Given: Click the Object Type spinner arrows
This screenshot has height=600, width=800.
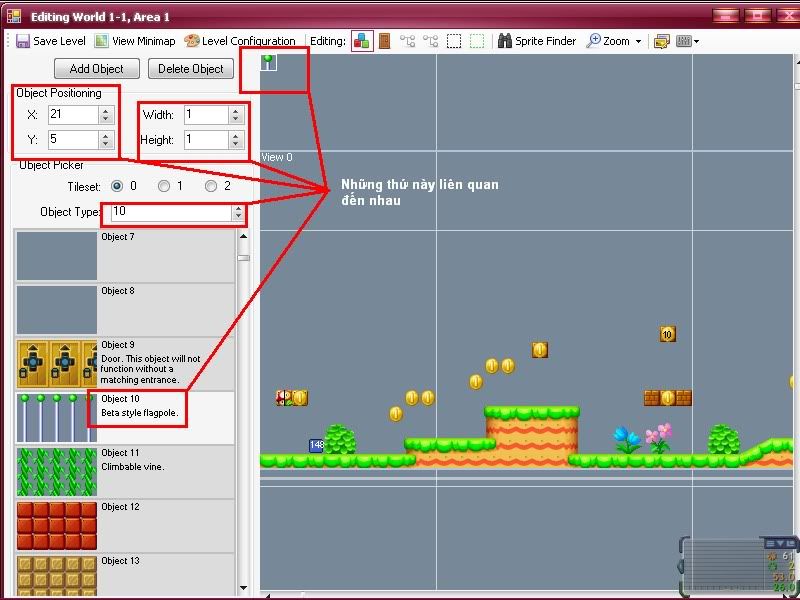Looking at the screenshot, I should click(x=238, y=212).
